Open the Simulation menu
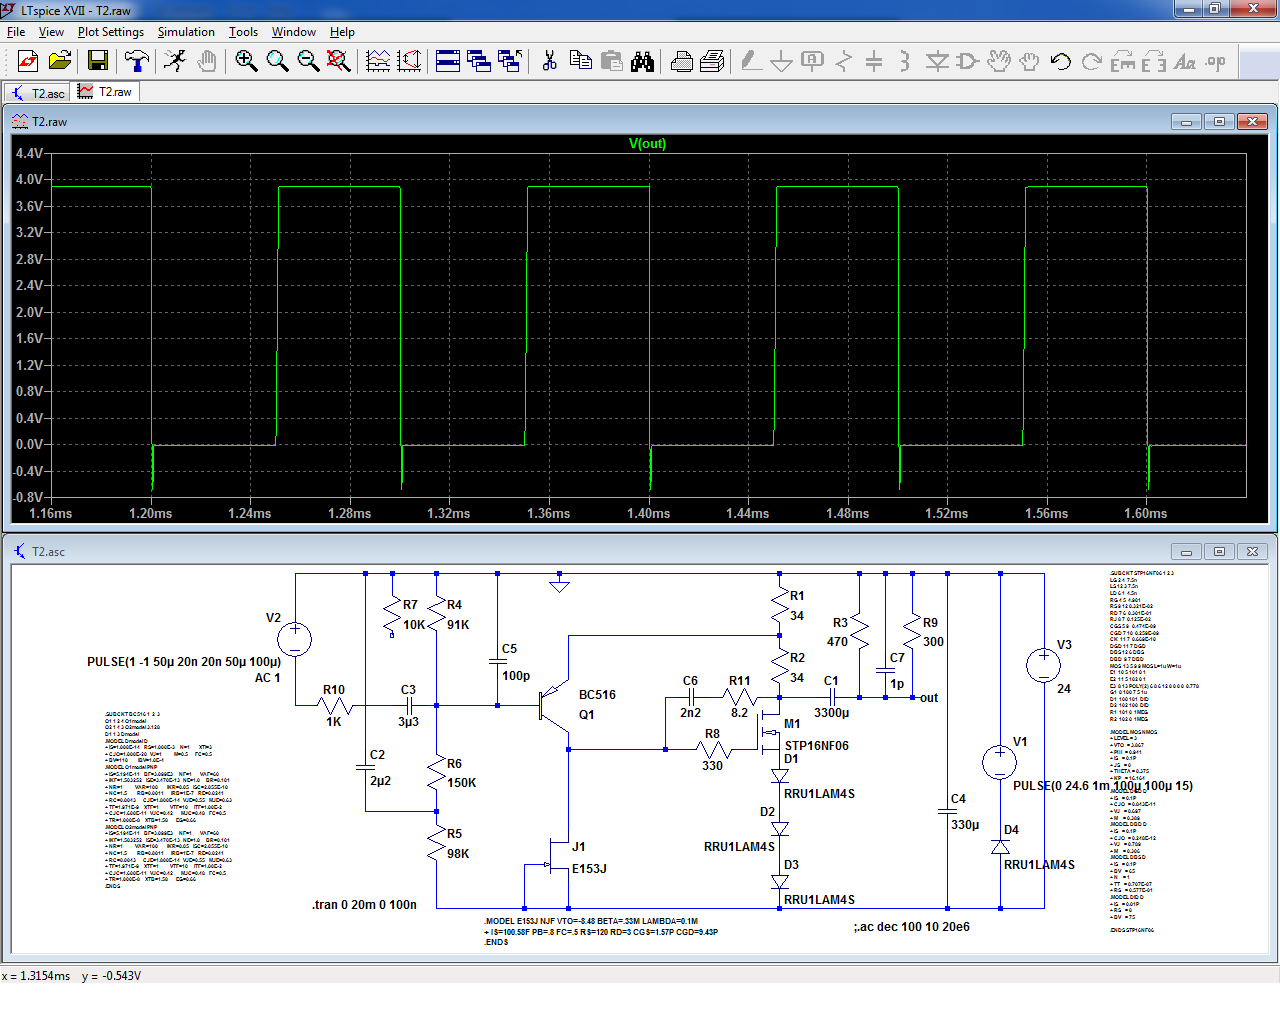 186,32
